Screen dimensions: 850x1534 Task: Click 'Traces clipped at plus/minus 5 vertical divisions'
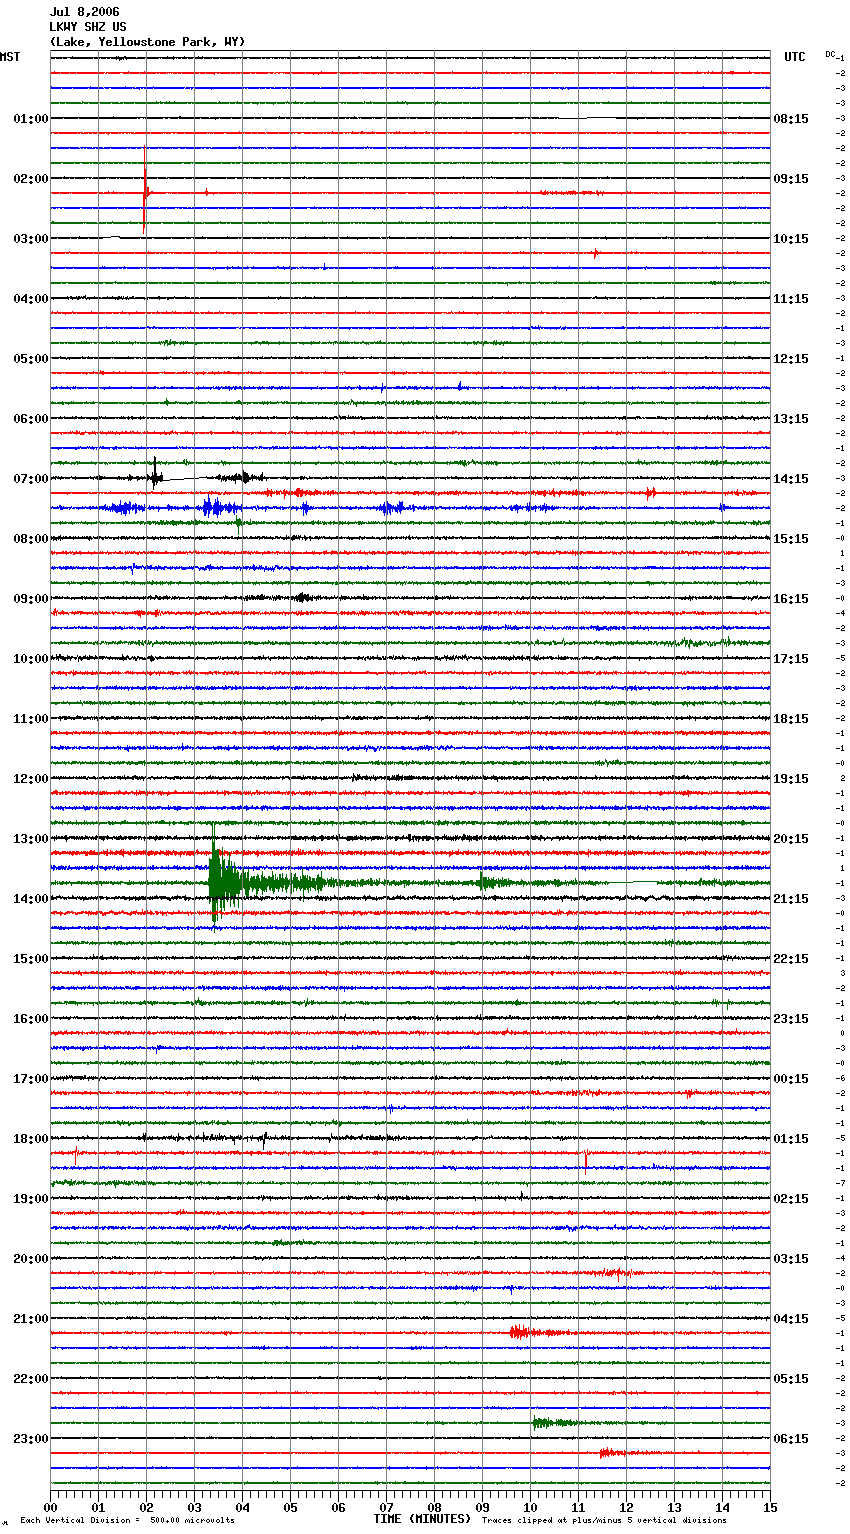pyautogui.click(x=604, y=1520)
